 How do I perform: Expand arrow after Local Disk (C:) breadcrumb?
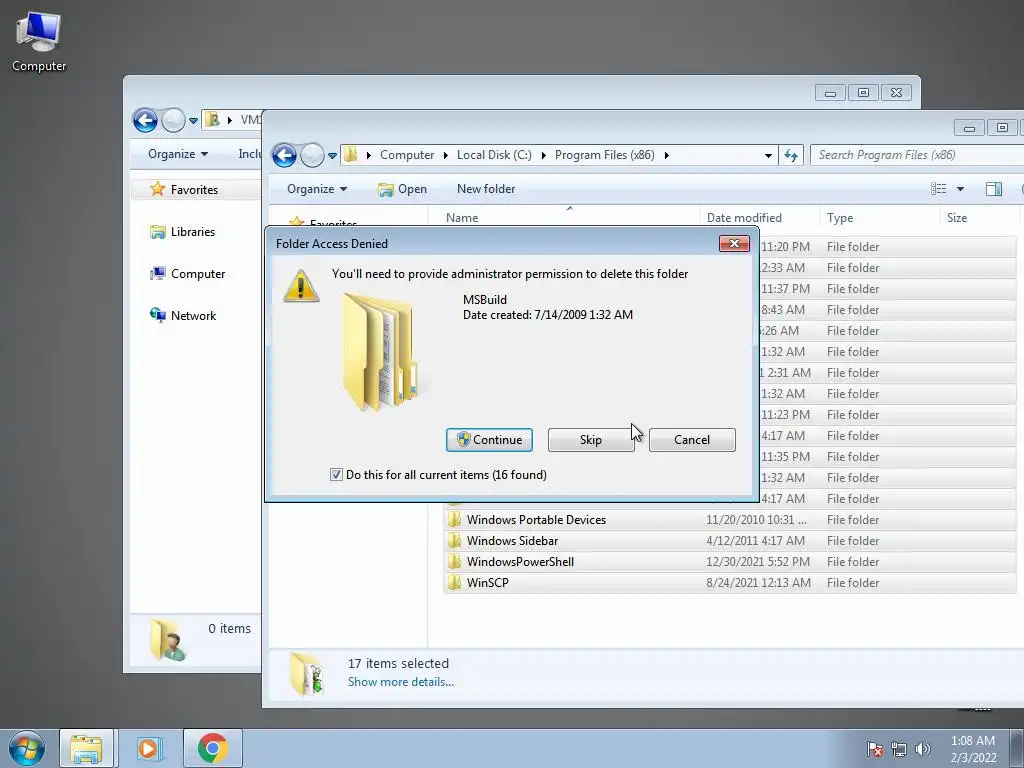tap(543, 155)
